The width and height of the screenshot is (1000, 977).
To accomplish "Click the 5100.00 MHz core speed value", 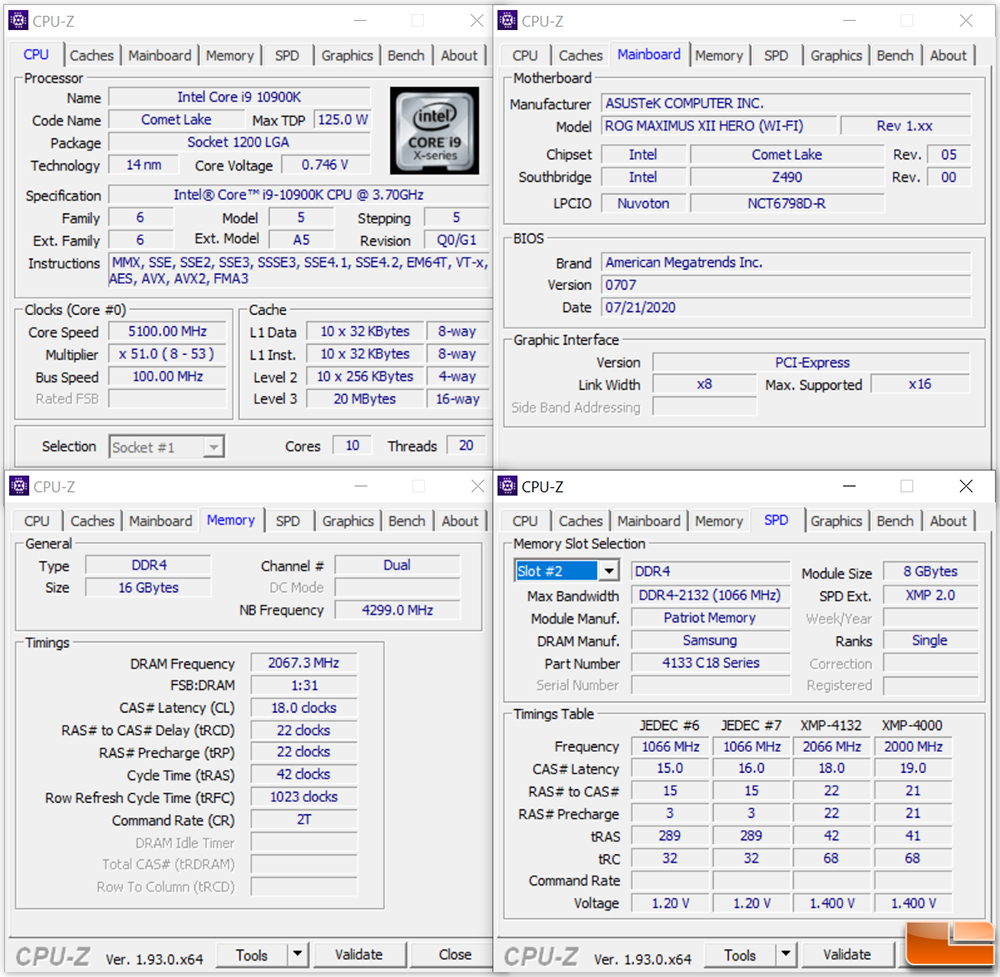I will pyautogui.click(x=167, y=332).
